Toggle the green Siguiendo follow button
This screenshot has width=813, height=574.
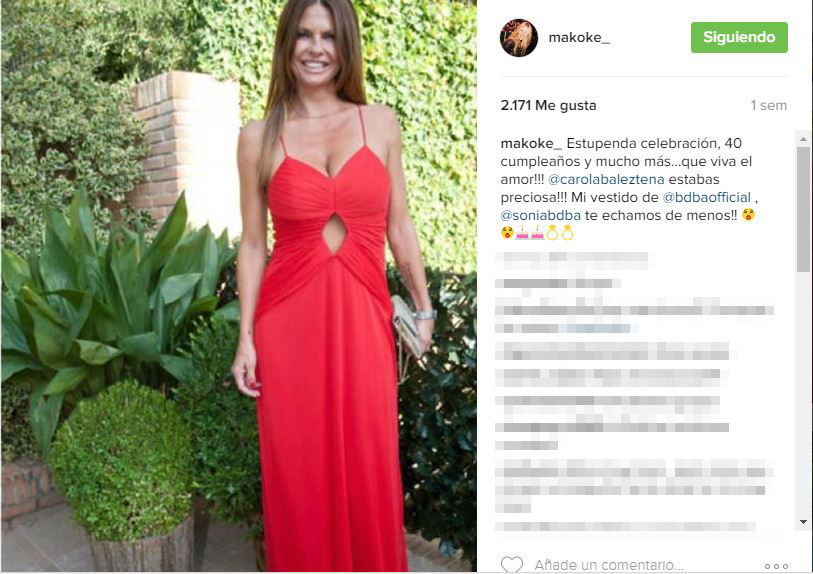point(739,37)
